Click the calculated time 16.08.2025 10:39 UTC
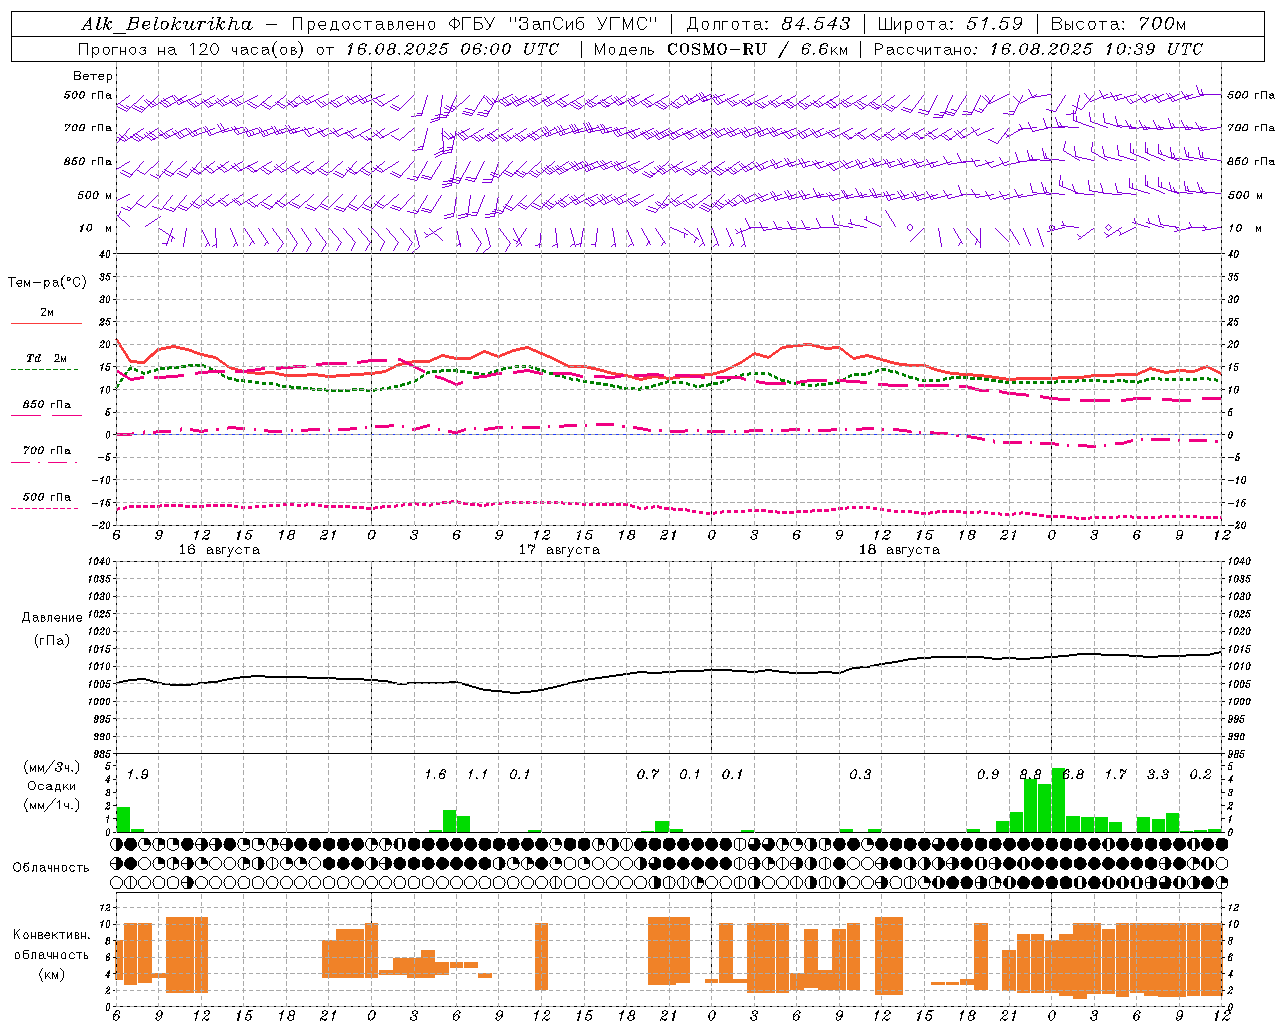 coord(1096,49)
